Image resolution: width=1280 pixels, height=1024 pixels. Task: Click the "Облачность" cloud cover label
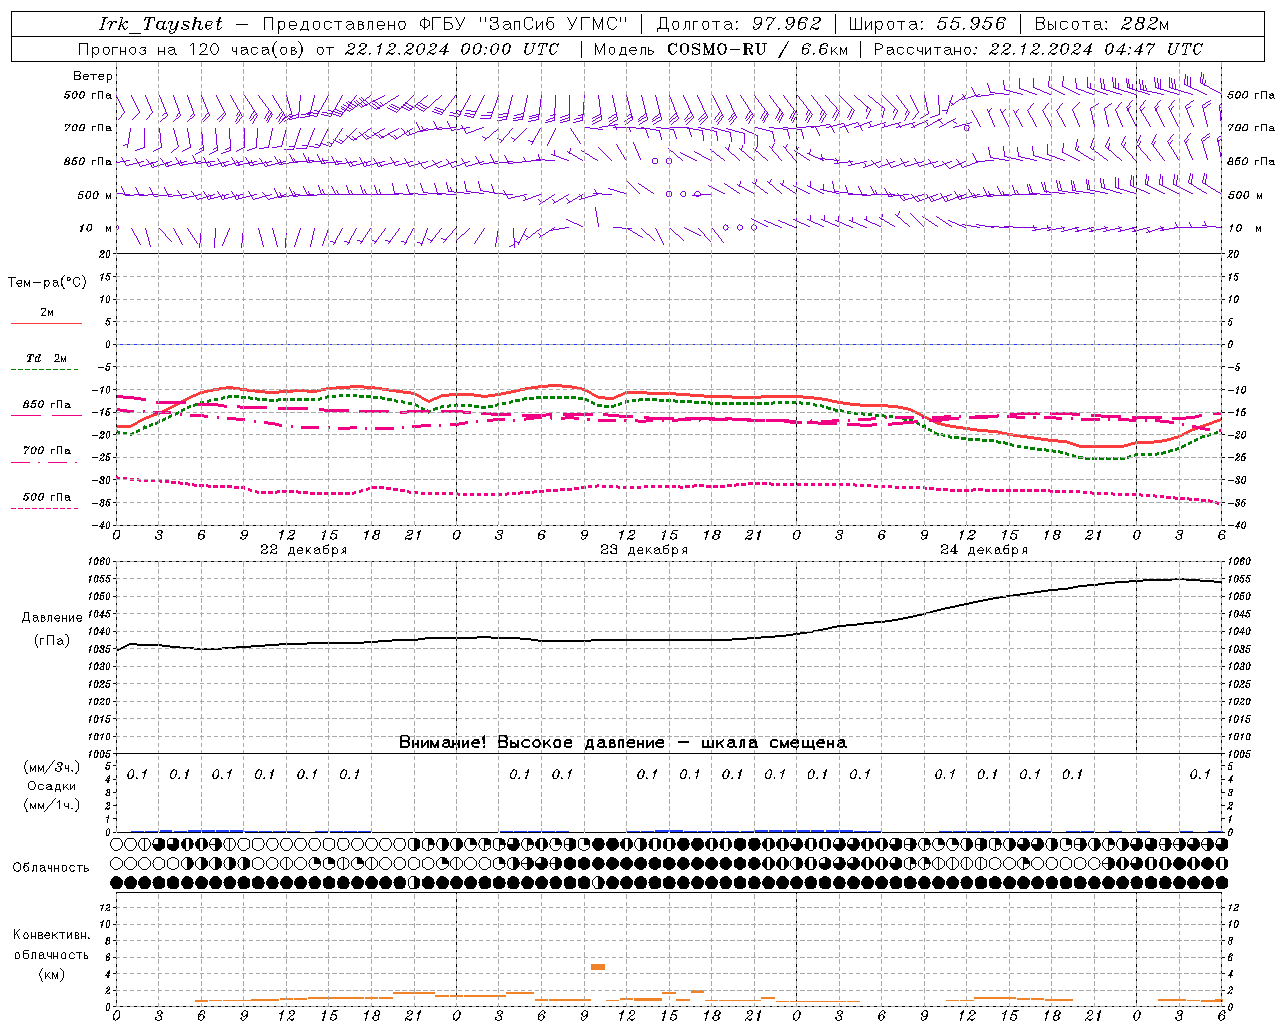51,868
